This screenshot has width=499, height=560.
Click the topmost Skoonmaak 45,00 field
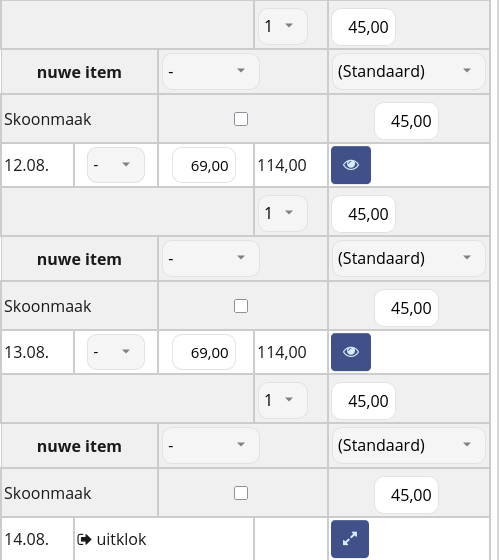coord(406,121)
